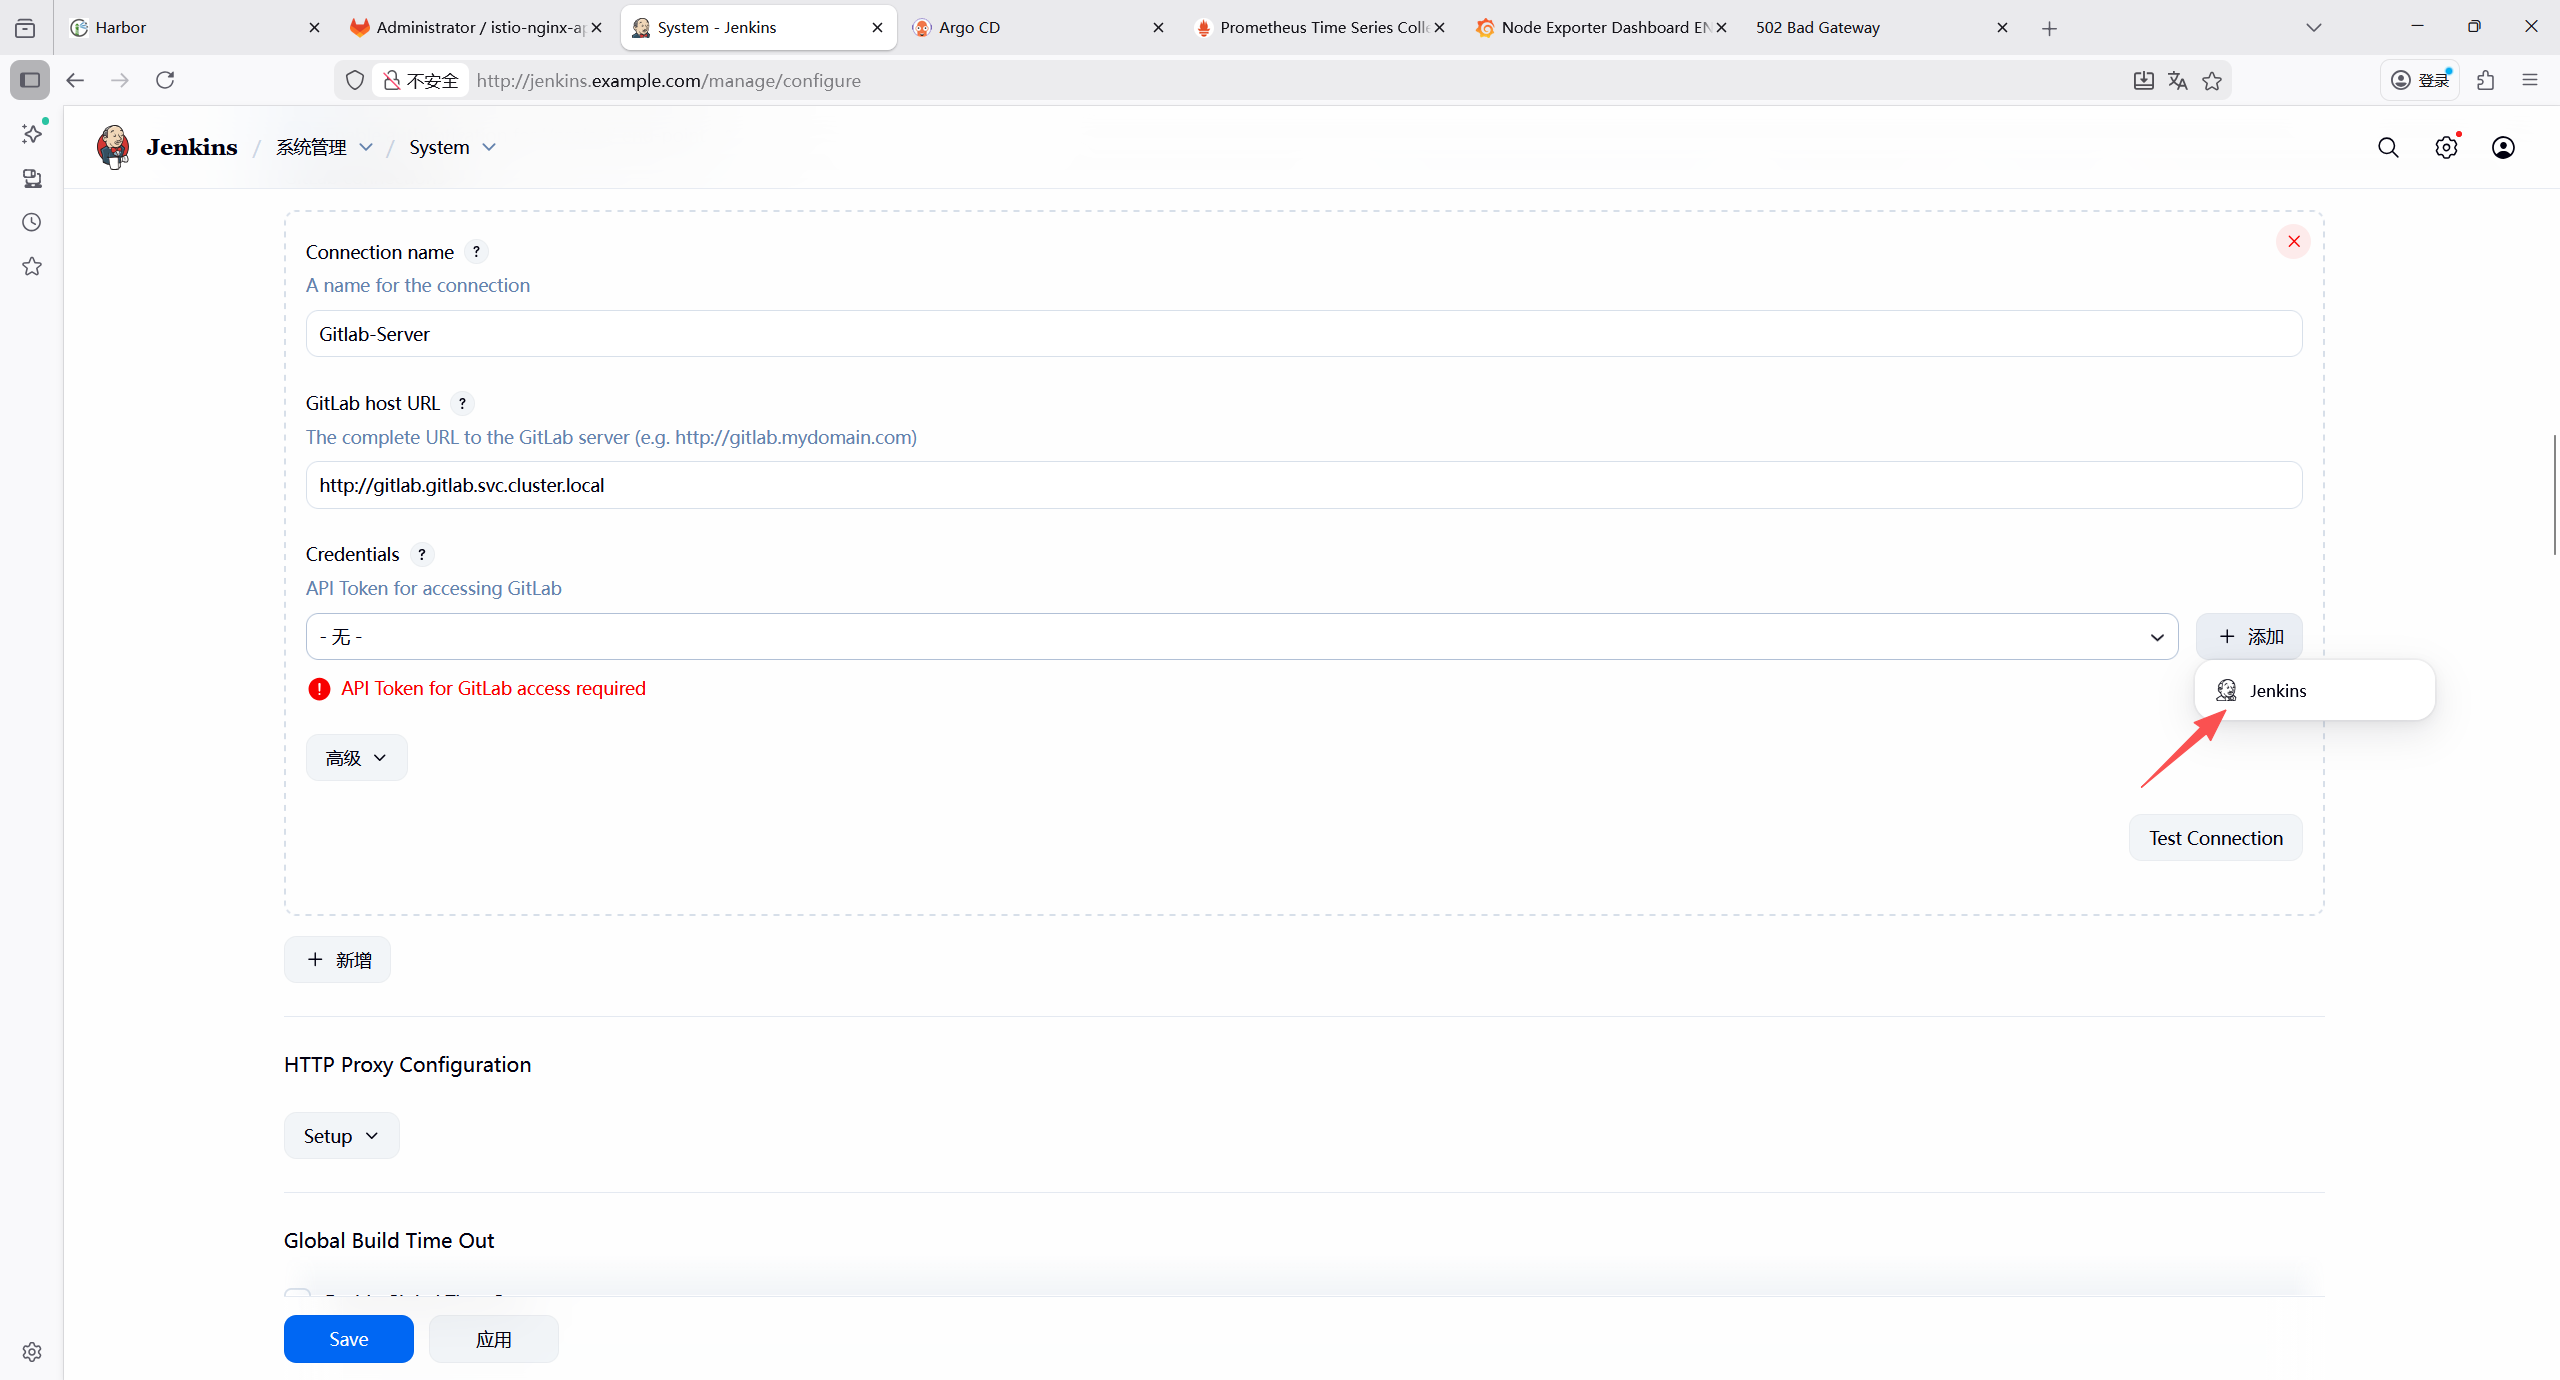Open the Manage Jenkins gear icon
2560x1380 pixels.
click(x=2446, y=148)
